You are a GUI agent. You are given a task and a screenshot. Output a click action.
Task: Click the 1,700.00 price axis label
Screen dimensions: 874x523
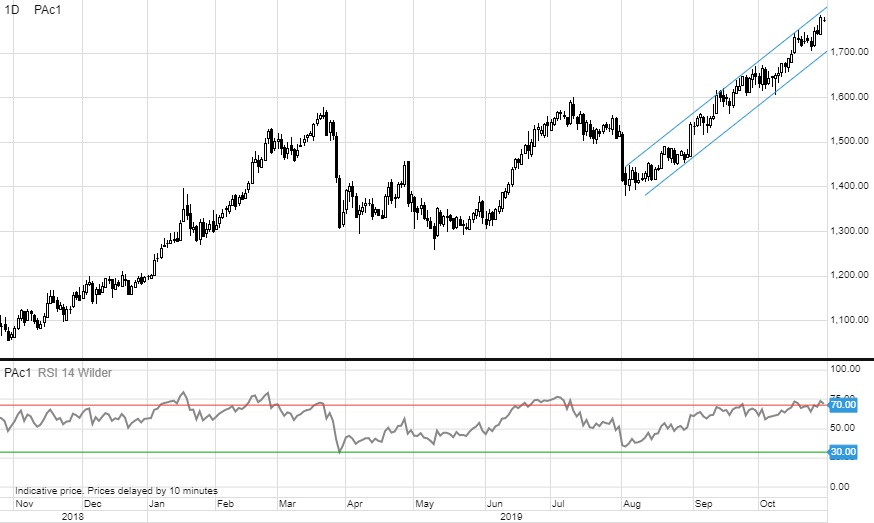coord(849,52)
